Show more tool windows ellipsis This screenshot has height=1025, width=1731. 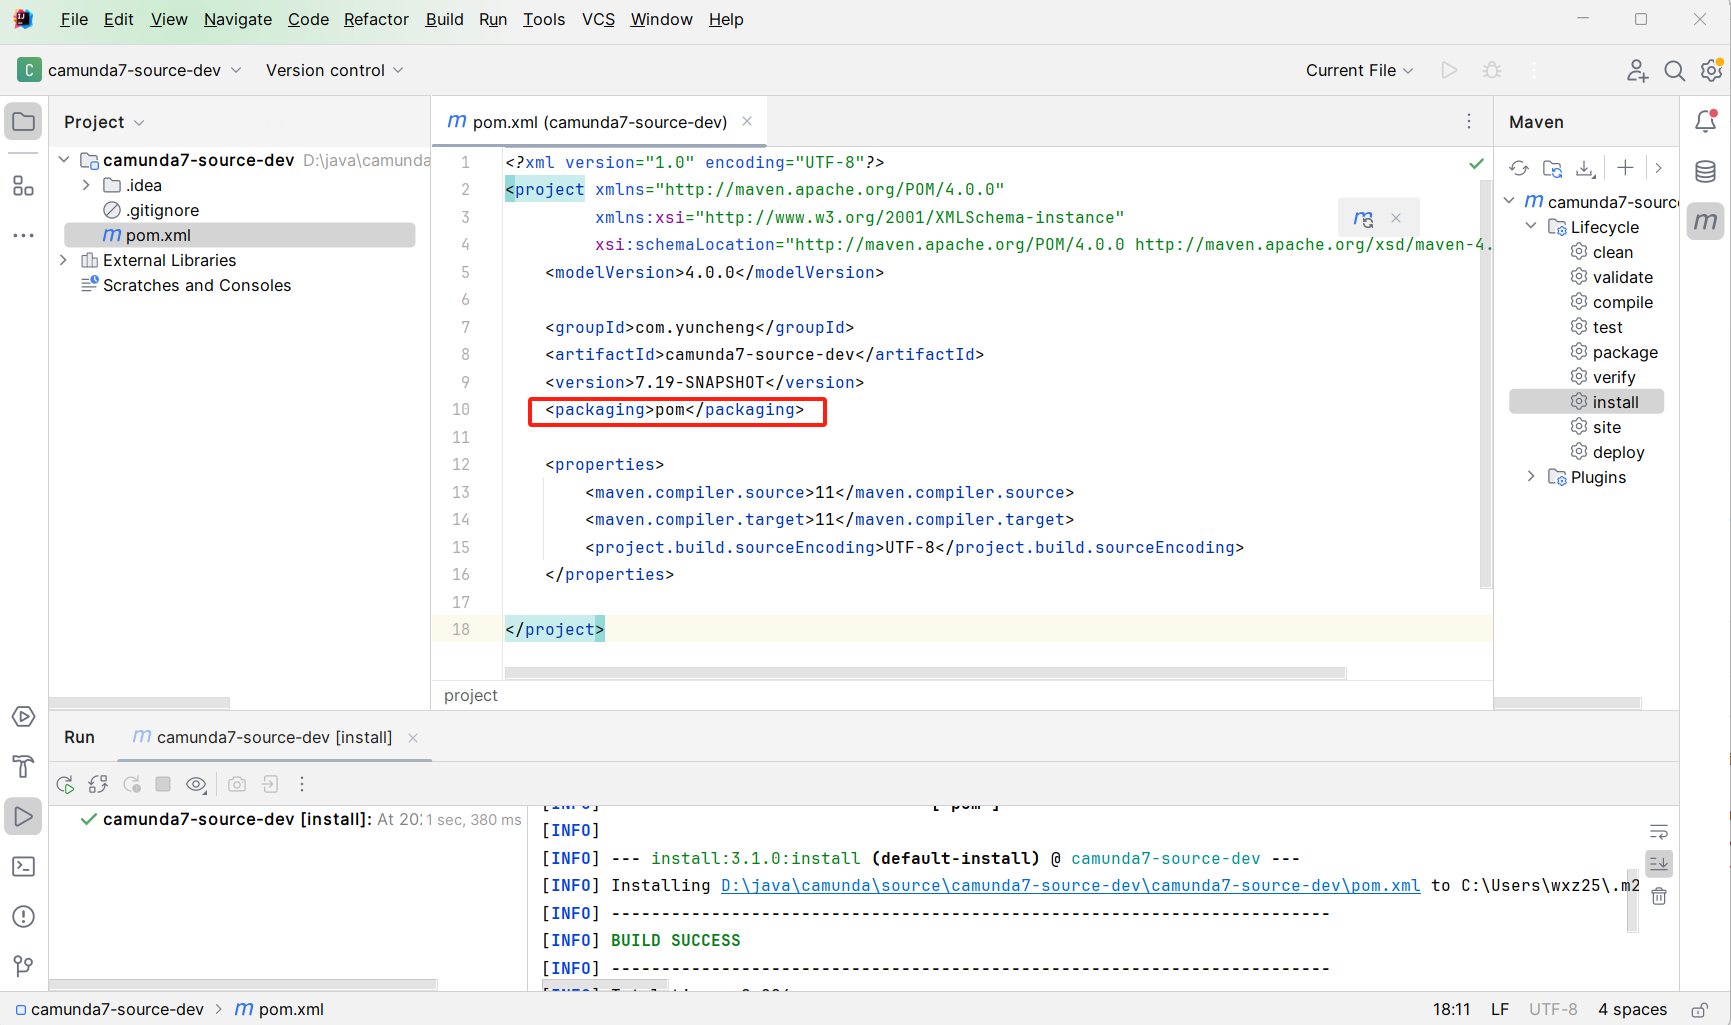[x=23, y=235]
